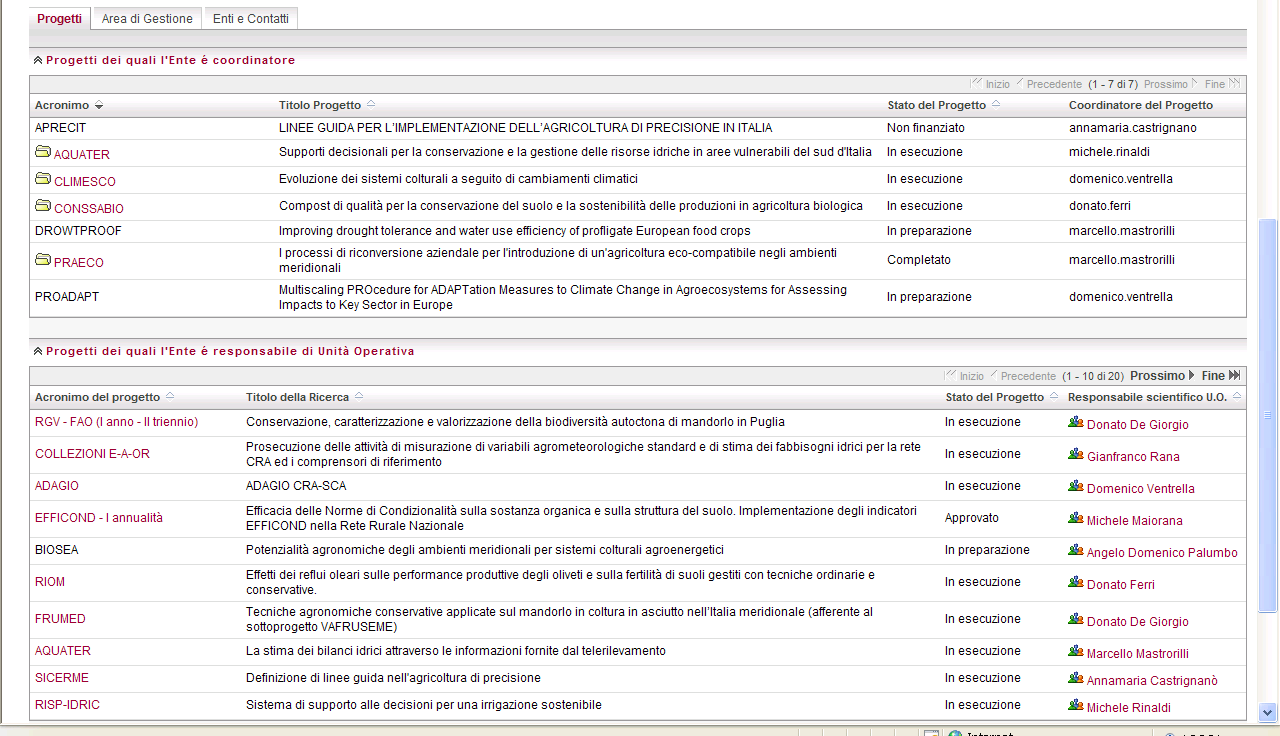1280x736 pixels.
Task: Open Gianfranco Rana contact link
Action: [1133, 457]
